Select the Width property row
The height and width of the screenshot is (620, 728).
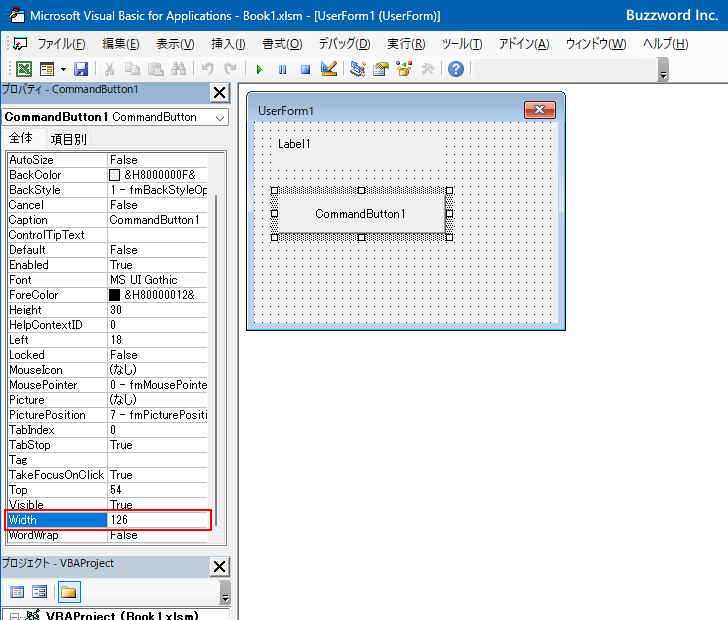[x=108, y=520]
